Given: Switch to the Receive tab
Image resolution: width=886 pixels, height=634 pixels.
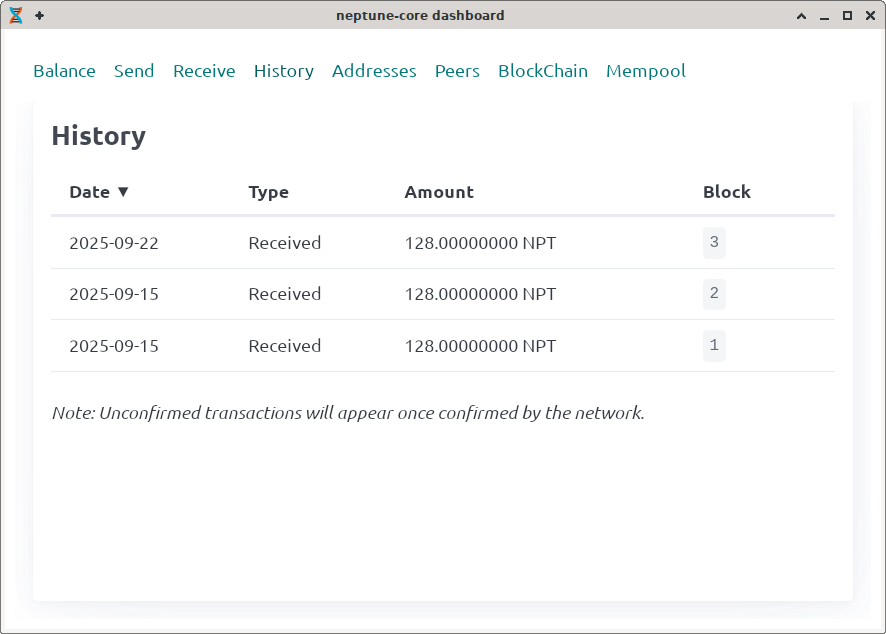Looking at the screenshot, I should pyautogui.click(x=204, y=71).
